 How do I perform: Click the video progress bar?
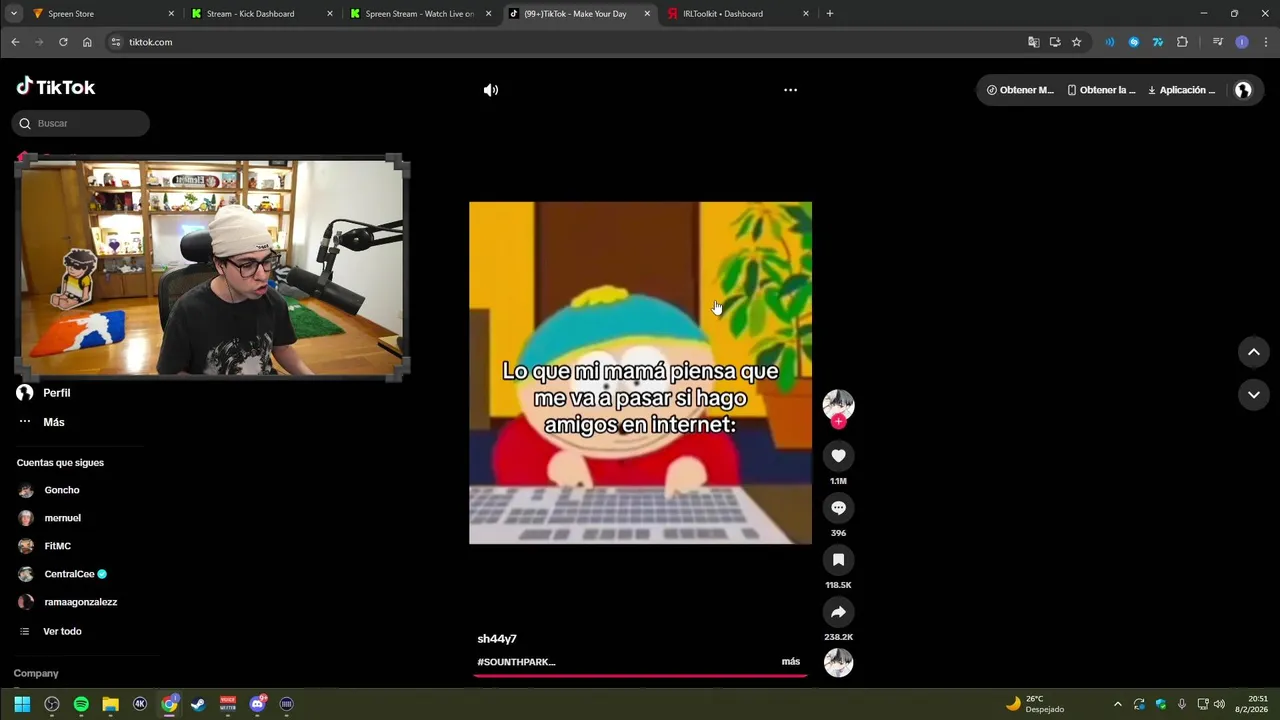click(640, 676)
